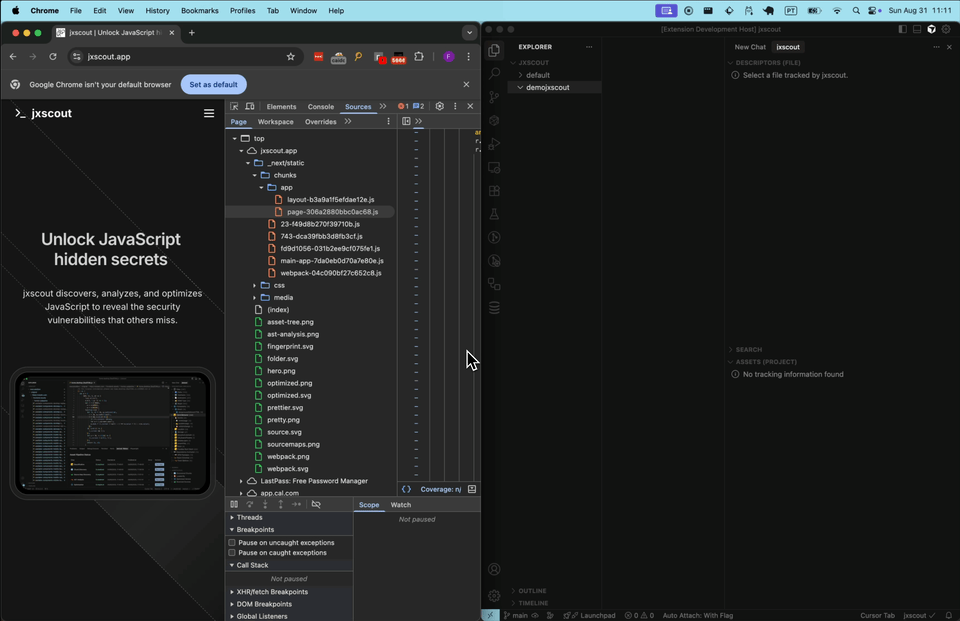Viewport: 960px width, 621px height.
Task: Click the pause script execution icon
Action: click(234, 505)
